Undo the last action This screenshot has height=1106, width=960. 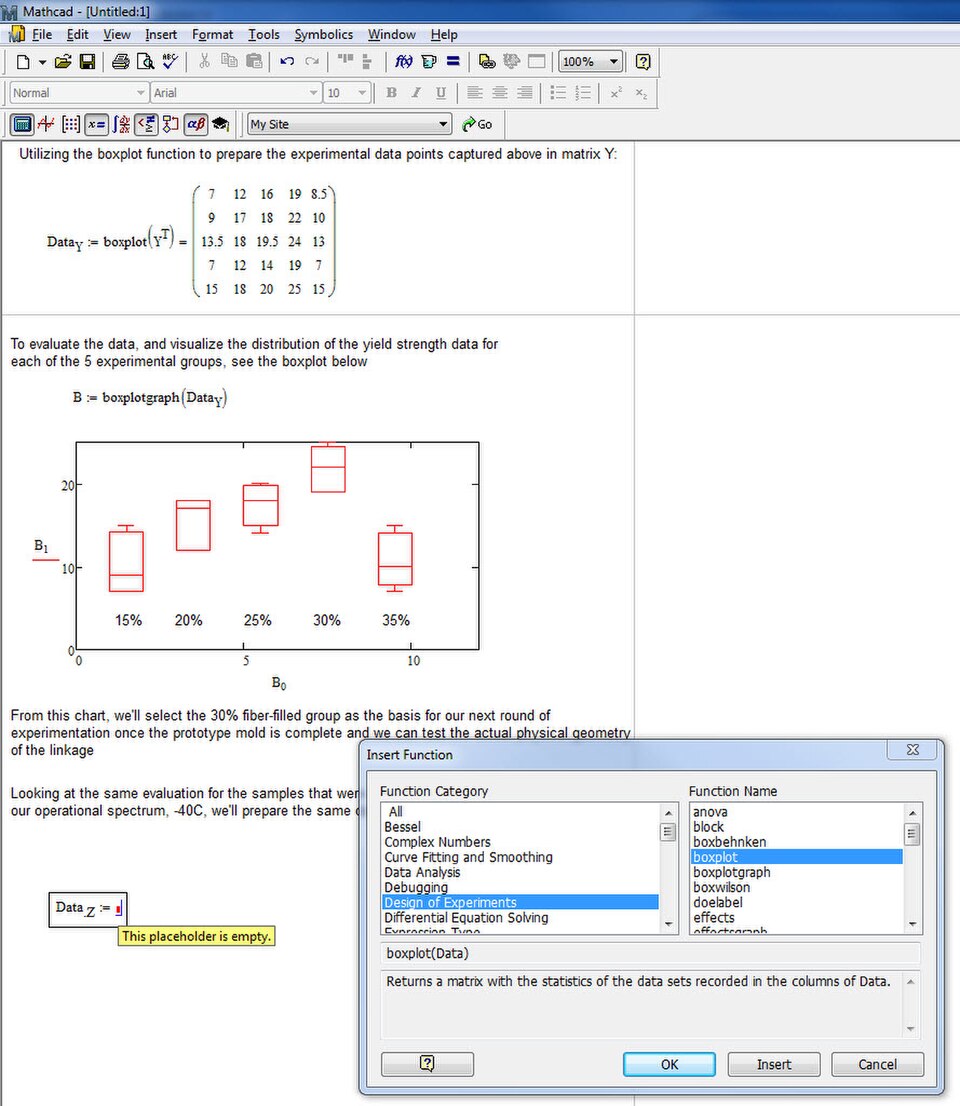(286, 62)
